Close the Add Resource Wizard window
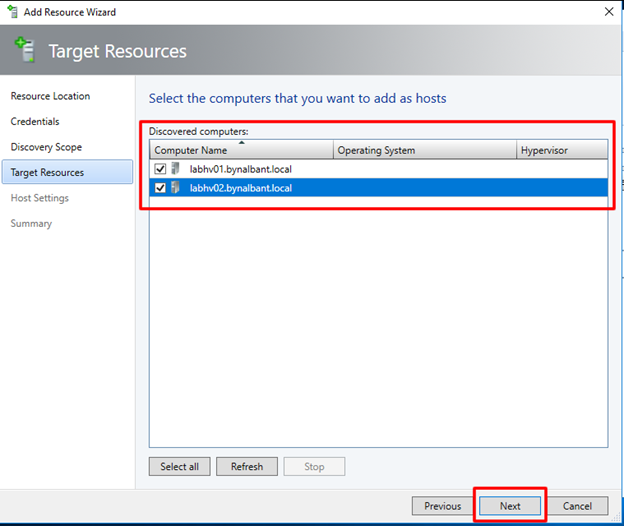624x526 pixels. click(x=609, y=12)
